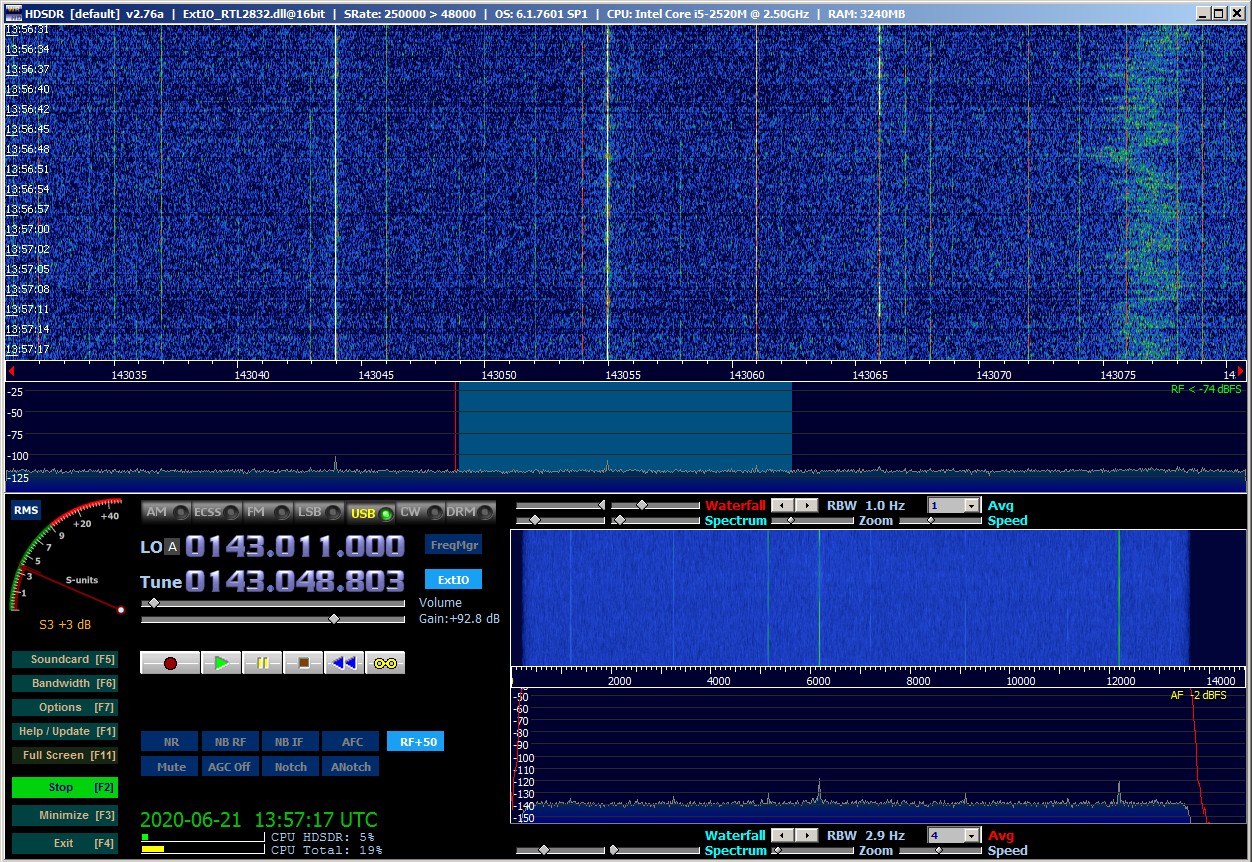
Task: Click 6000 on the AF frequency scale
Action: click(819, 681)
